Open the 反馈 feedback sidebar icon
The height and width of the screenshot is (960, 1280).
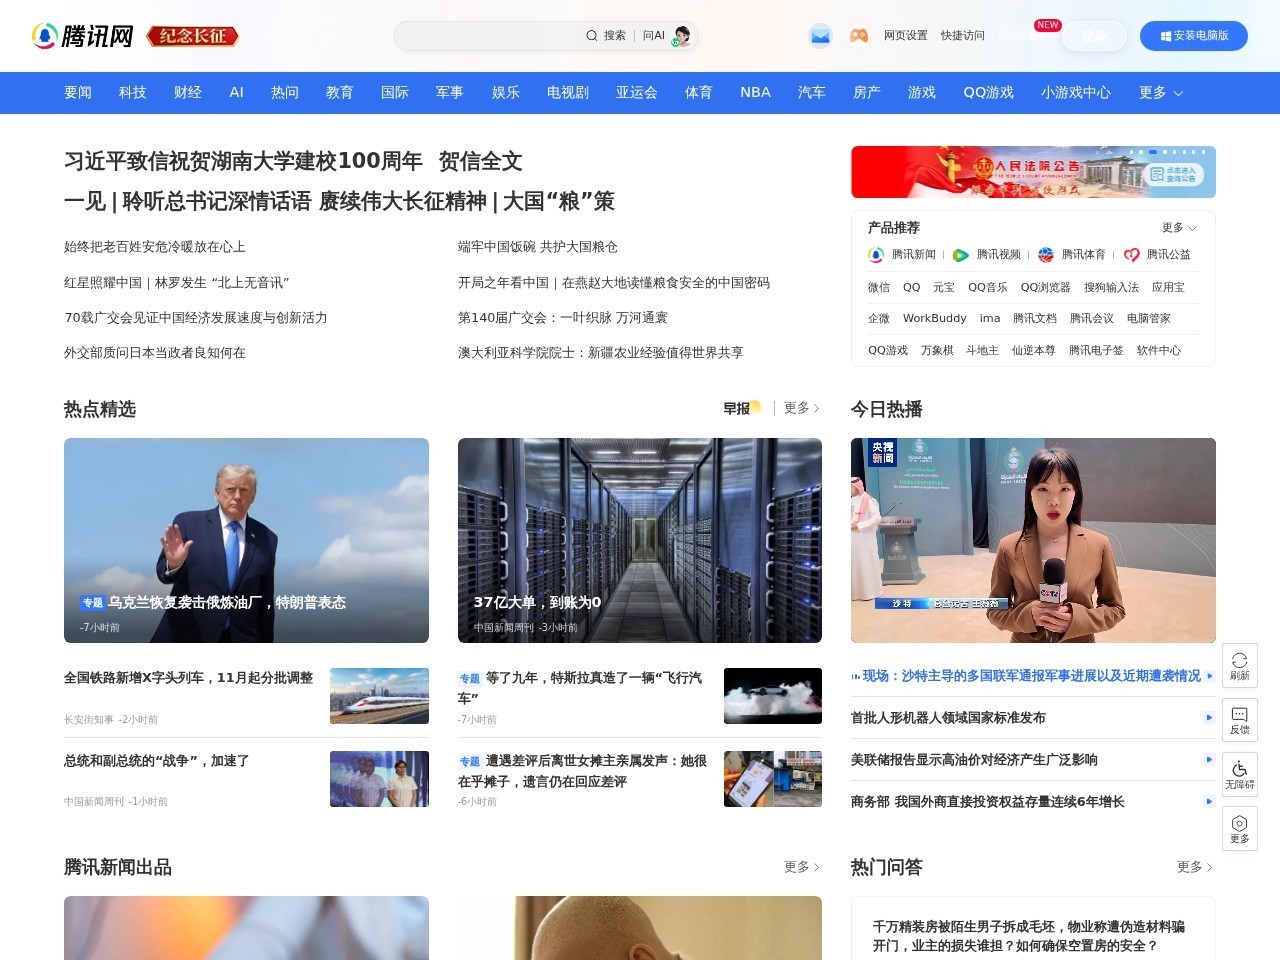pos(1240,720)
